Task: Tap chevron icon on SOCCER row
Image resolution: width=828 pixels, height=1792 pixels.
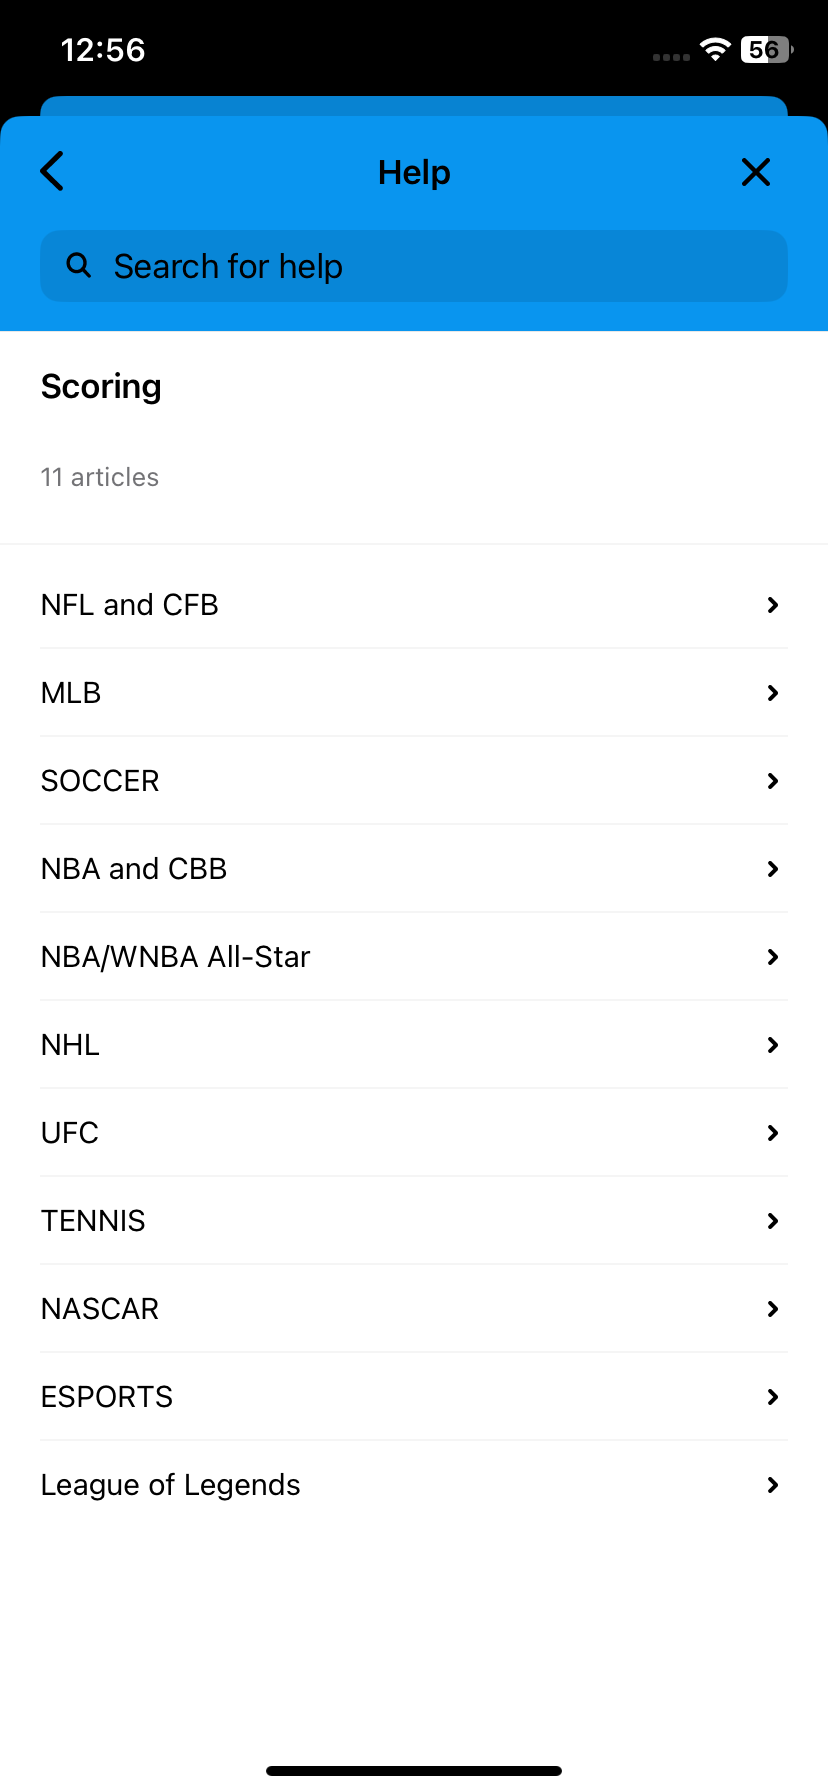Action: pos(773,781)
